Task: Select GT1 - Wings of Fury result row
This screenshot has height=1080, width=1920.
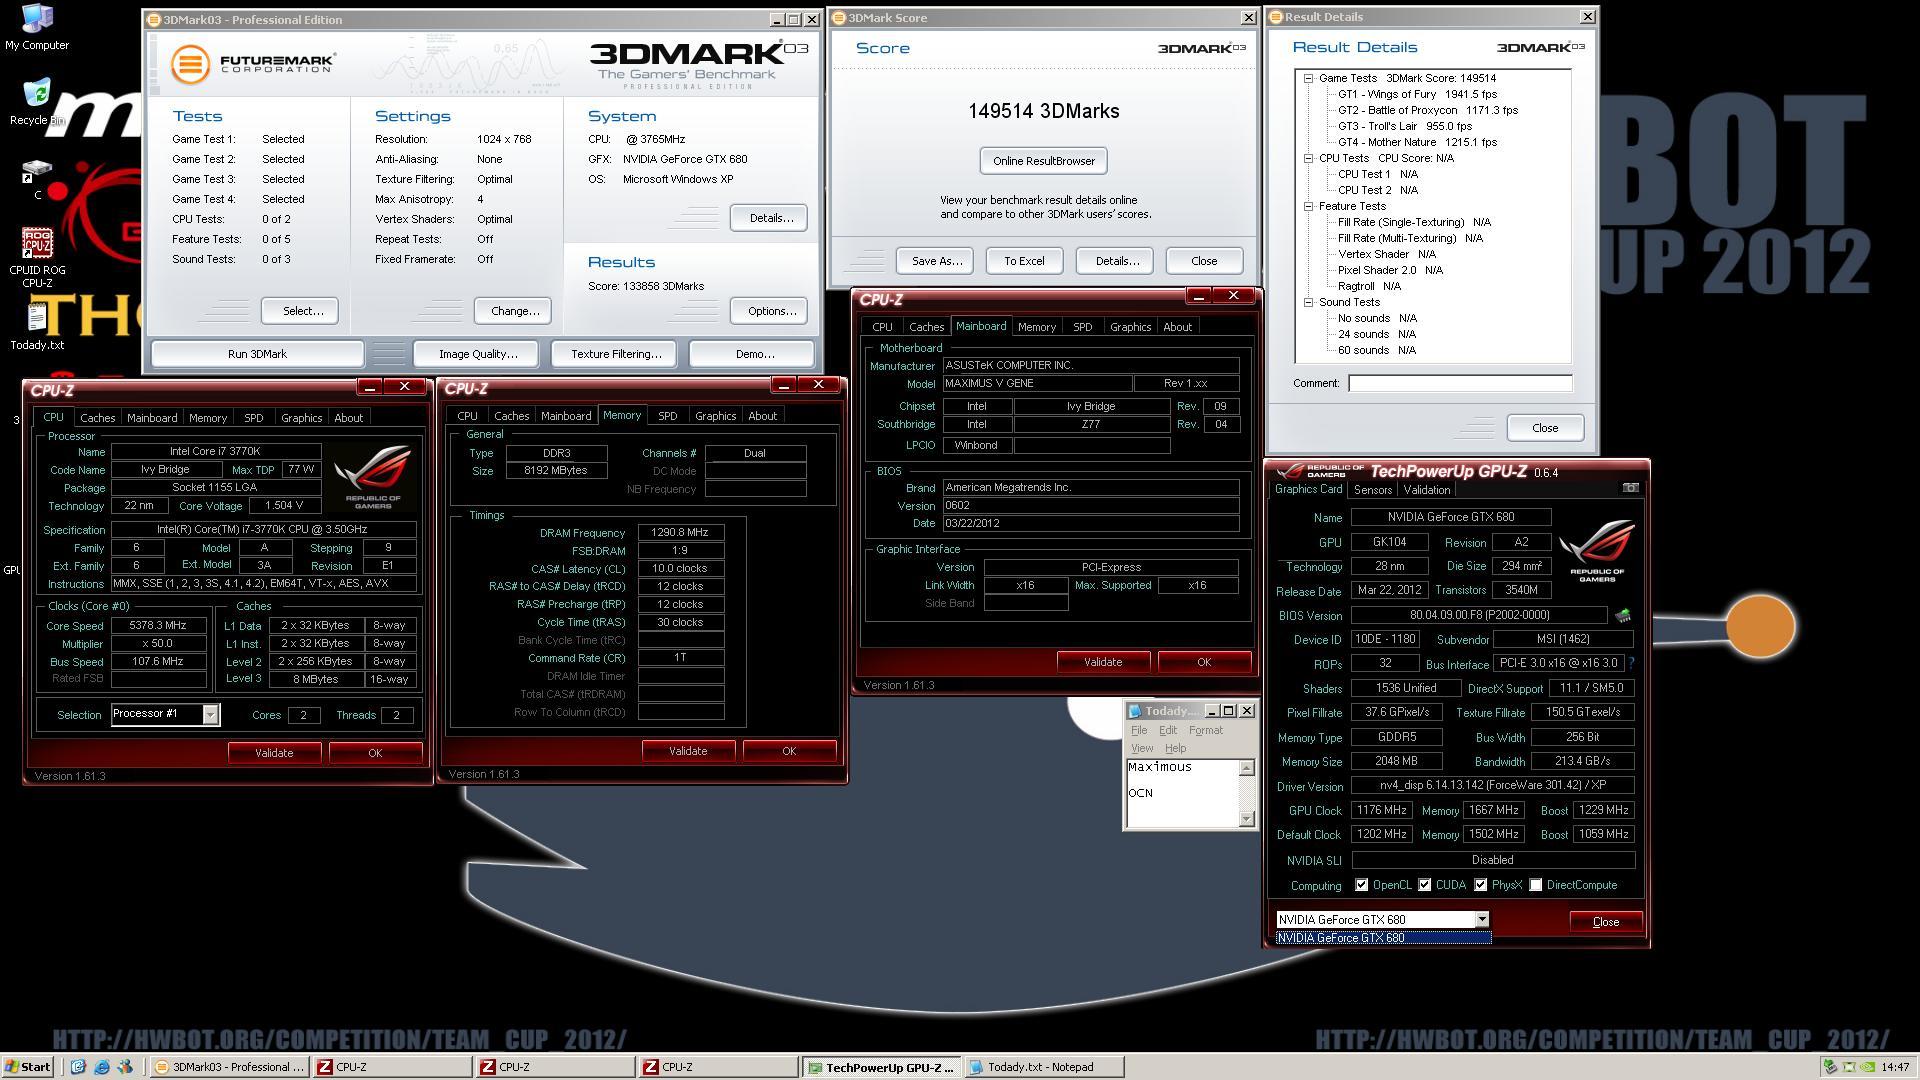Action: (1417, 94)
